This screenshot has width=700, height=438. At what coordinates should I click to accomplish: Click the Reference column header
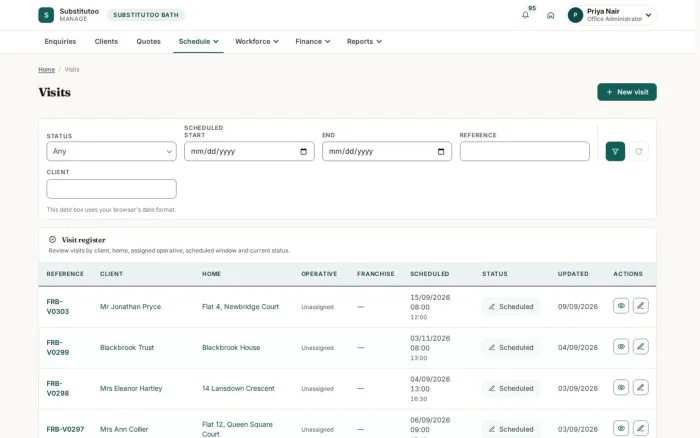(x=65, y=274)
